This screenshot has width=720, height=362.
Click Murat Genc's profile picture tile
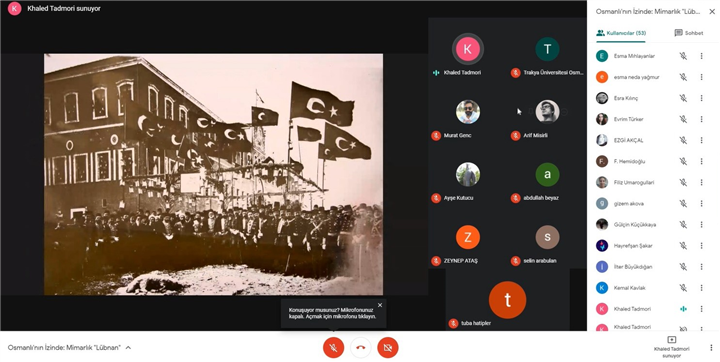click(468, 112)
